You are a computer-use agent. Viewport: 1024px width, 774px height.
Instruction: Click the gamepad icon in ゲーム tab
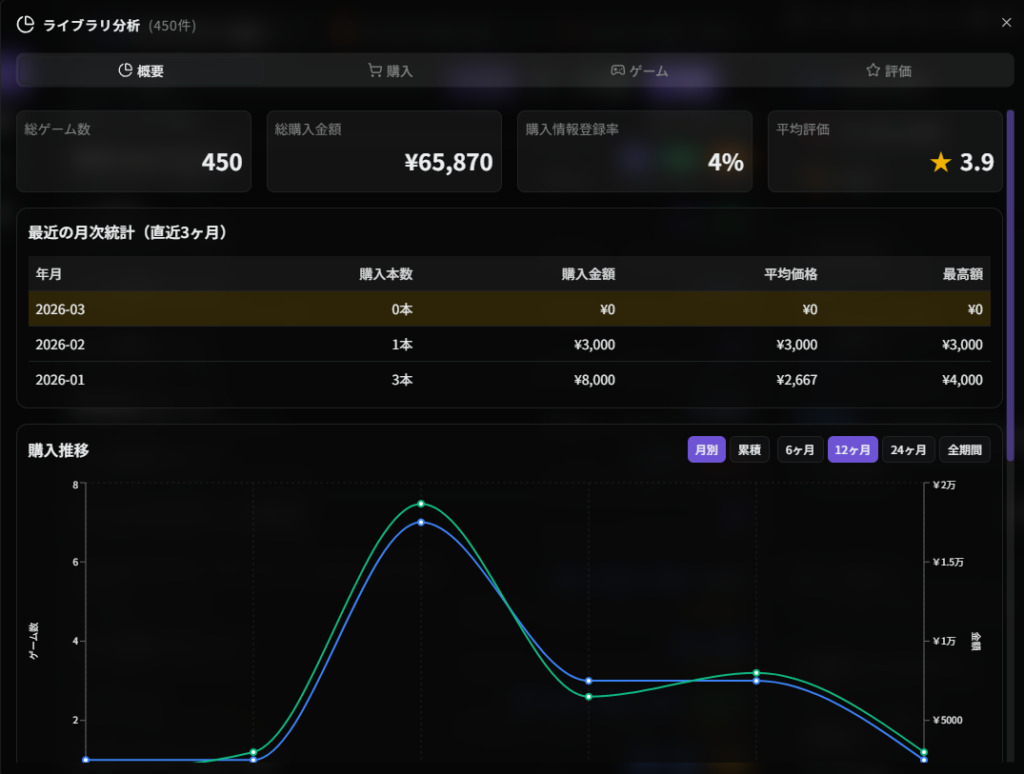point(618,71)
